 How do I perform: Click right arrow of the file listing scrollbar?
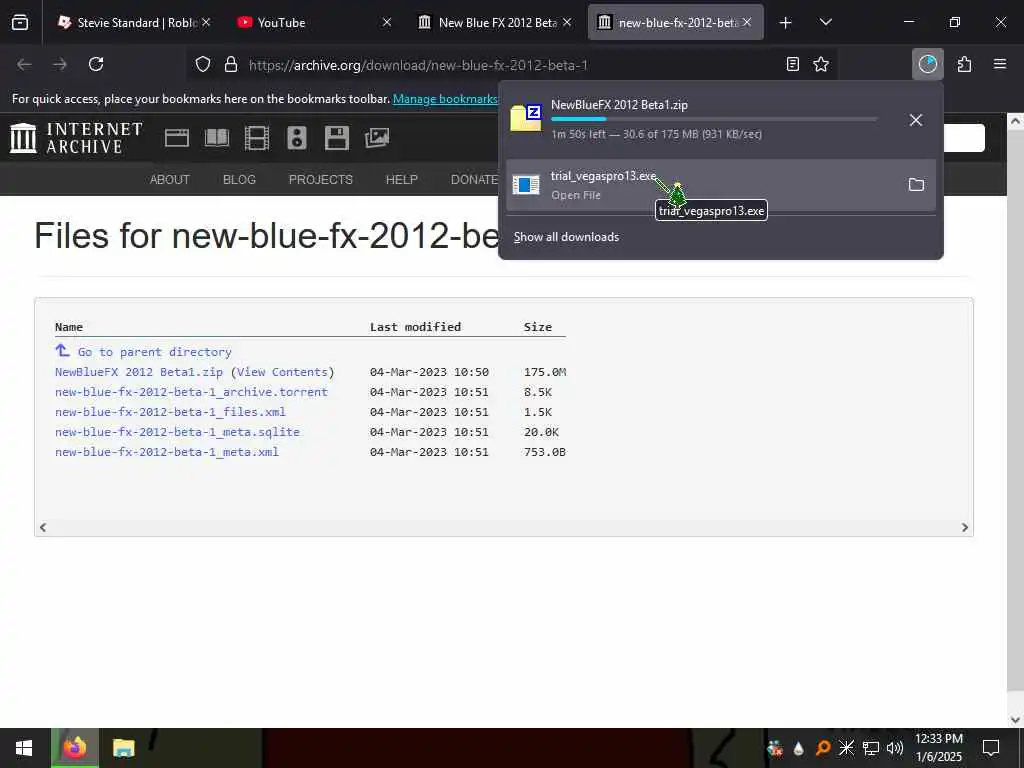point(965,528)
